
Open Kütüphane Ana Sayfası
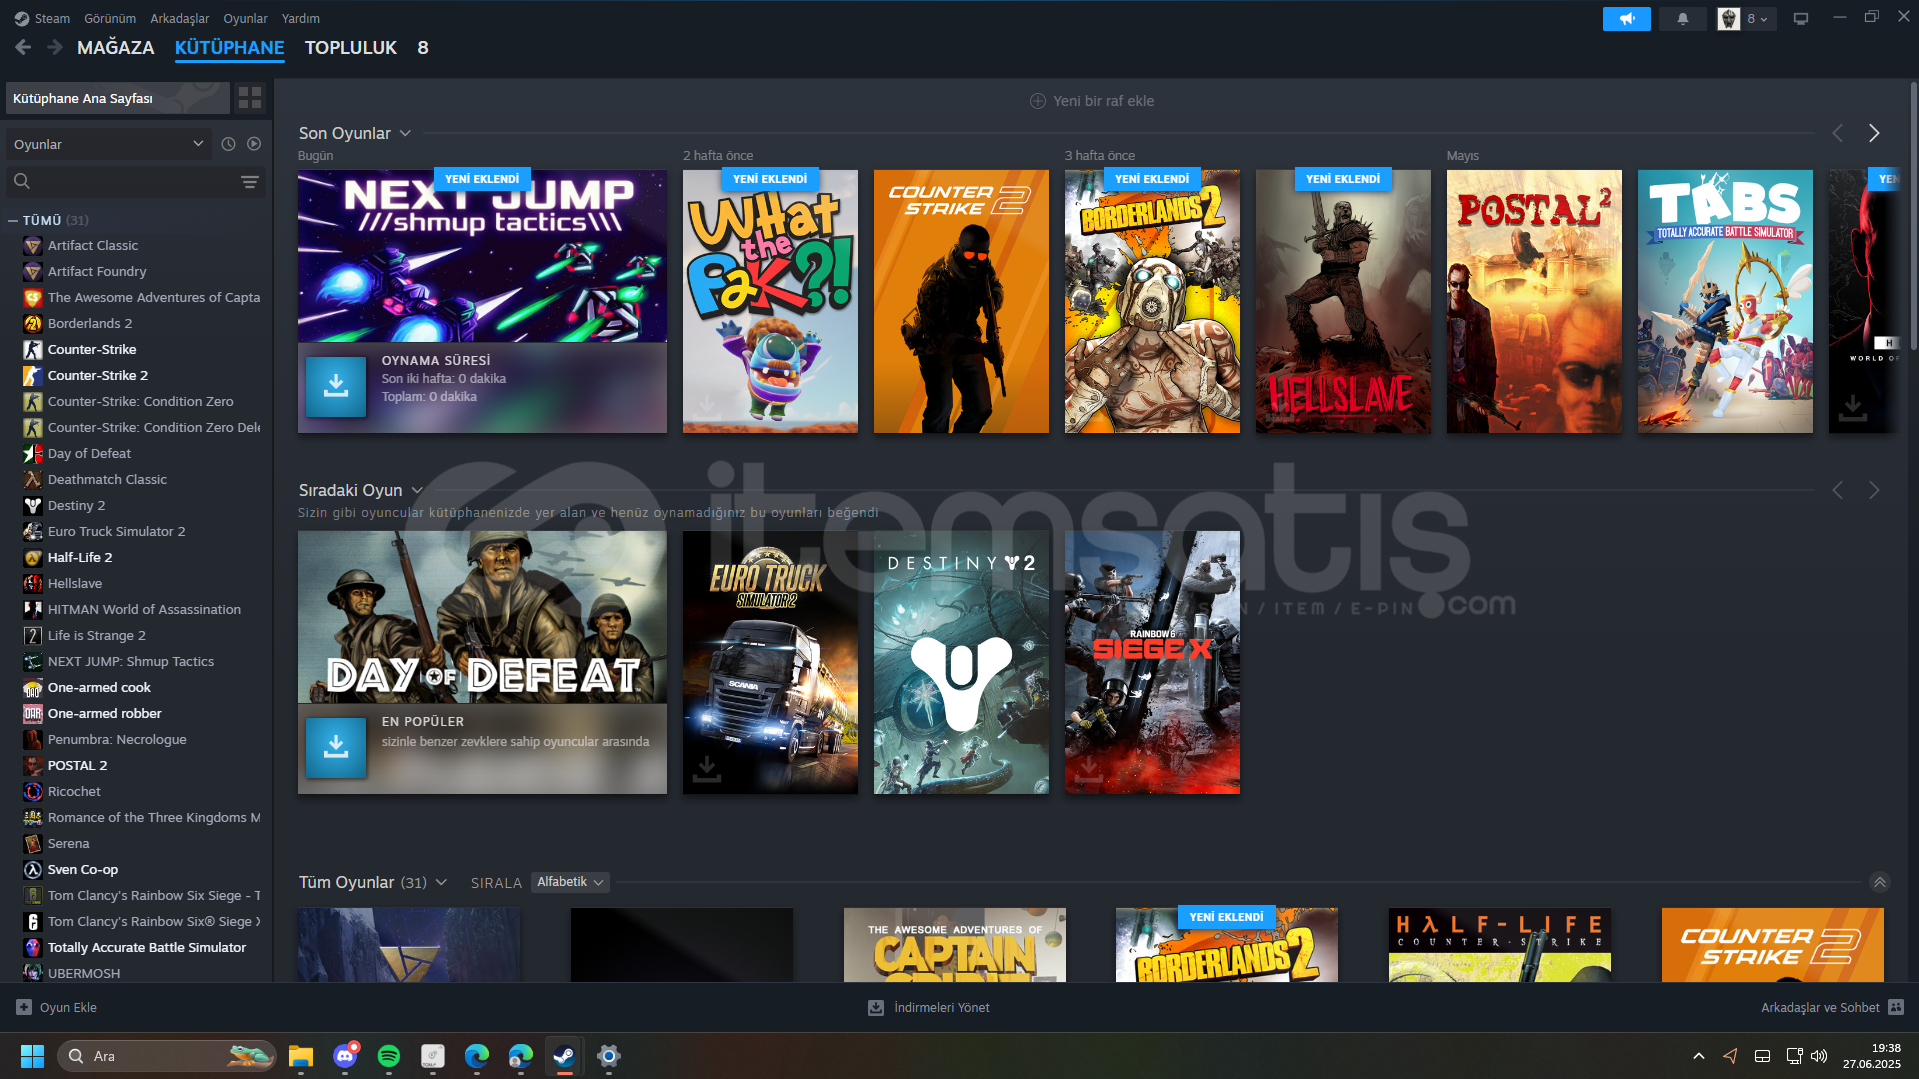coord(117,98)
